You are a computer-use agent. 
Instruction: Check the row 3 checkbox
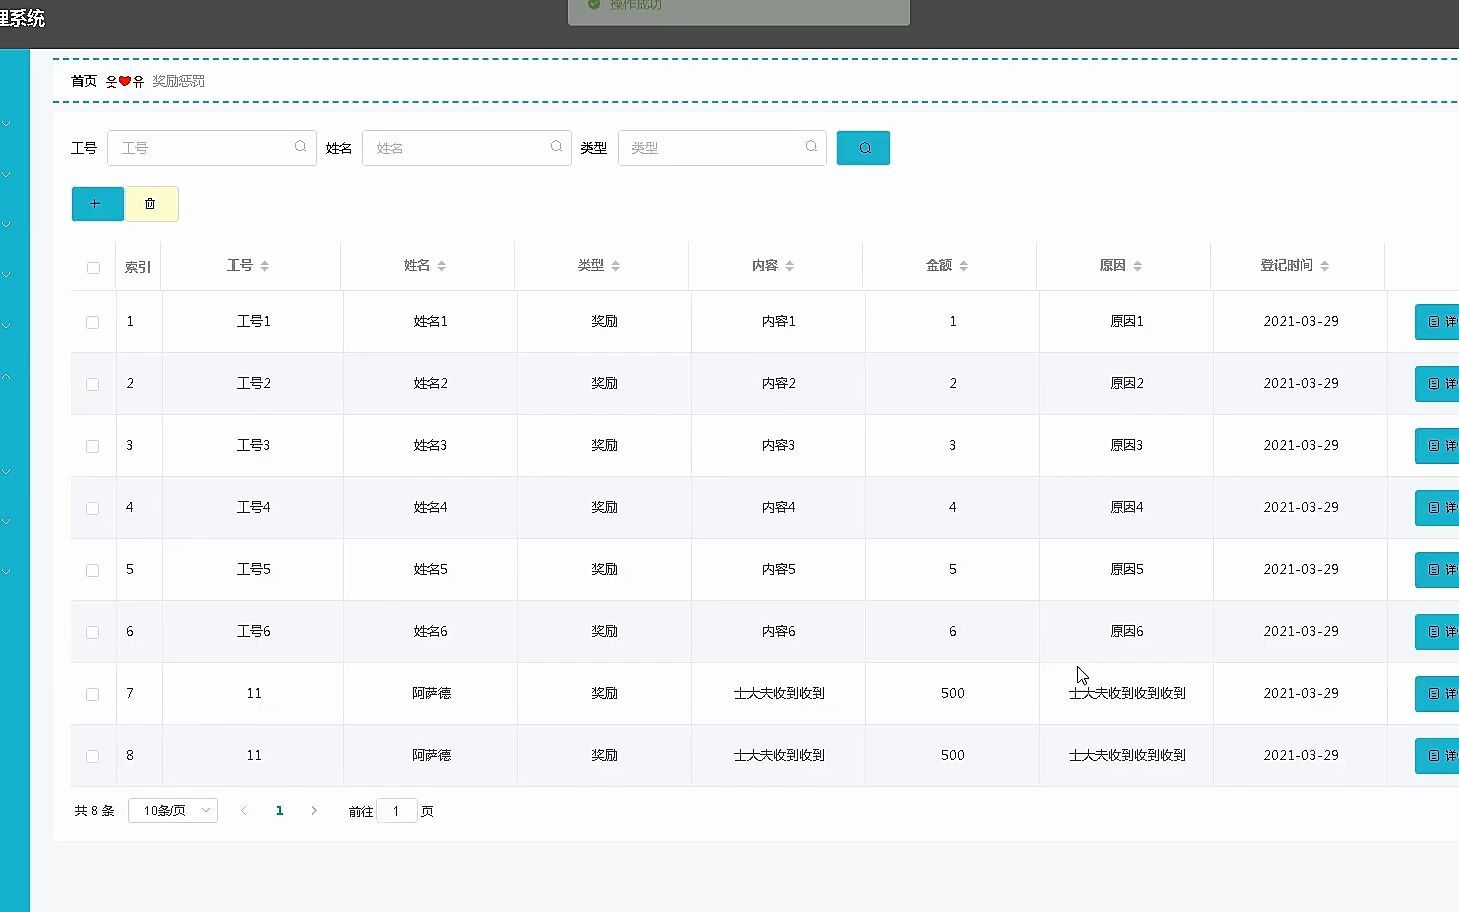[92, 446]
